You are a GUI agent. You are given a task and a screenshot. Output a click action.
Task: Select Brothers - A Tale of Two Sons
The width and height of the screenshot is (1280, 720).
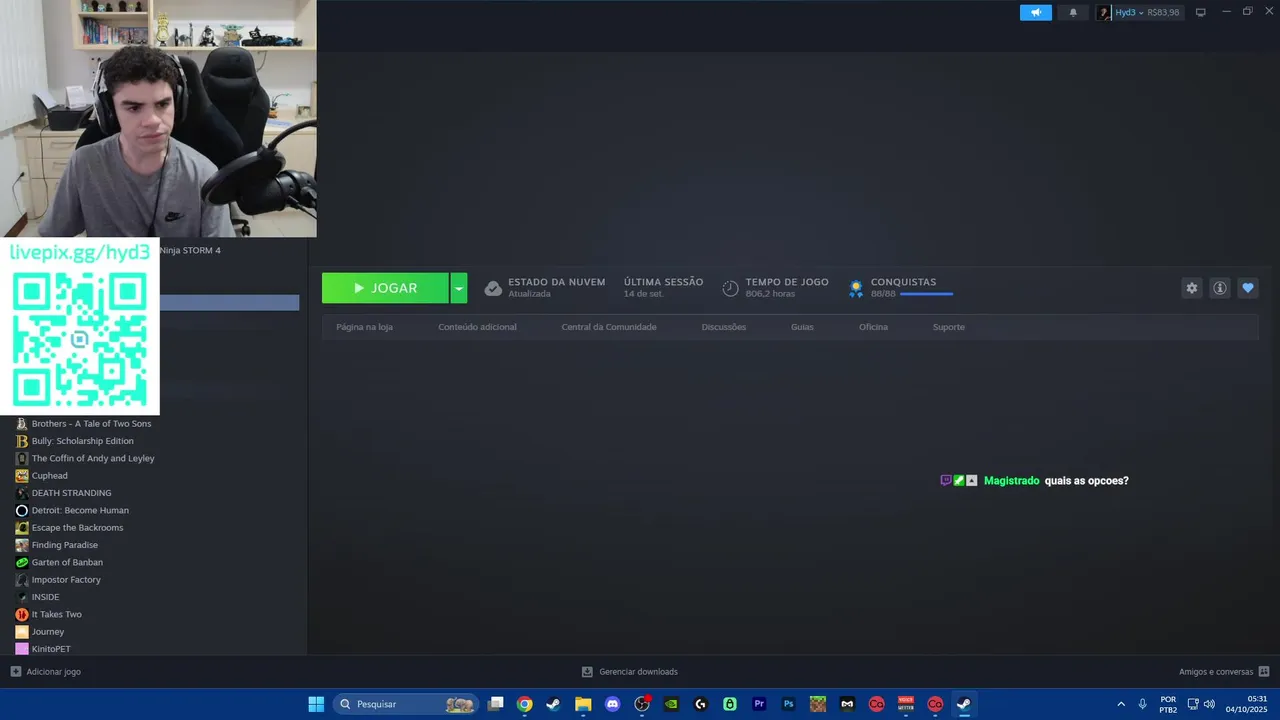click(x=91, y=424)
